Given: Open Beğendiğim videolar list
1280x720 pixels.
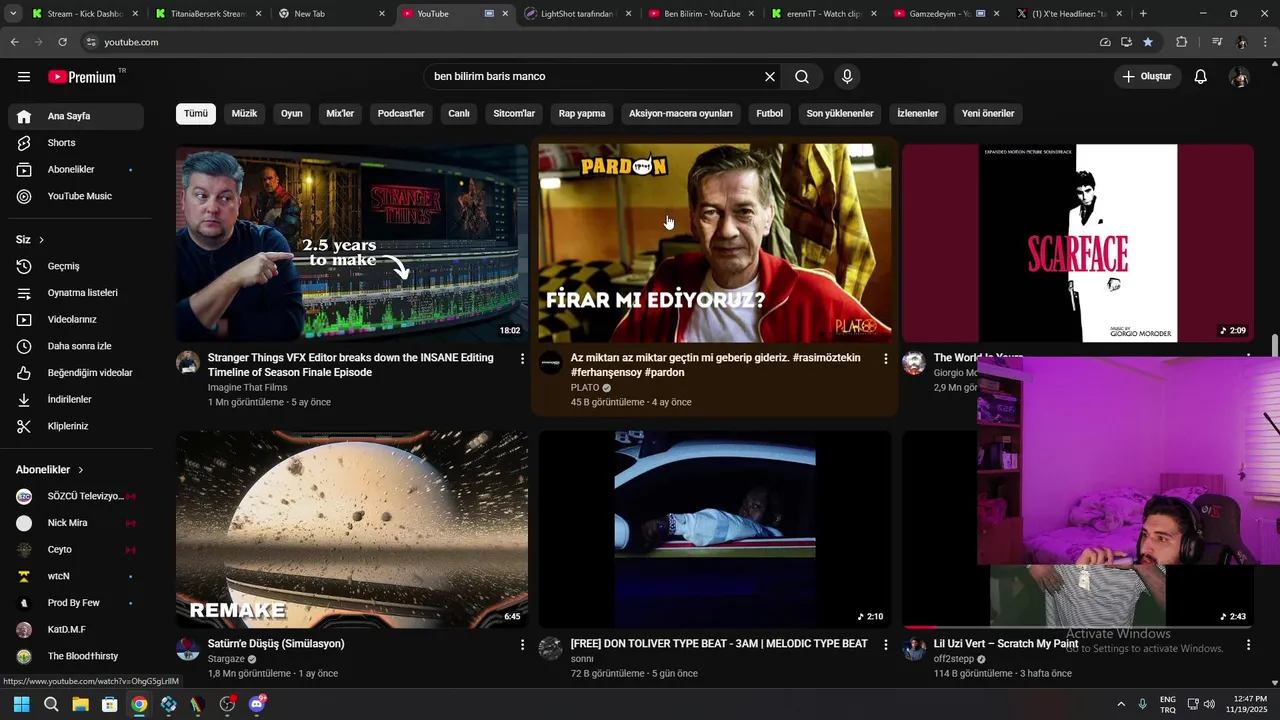Looking at the screenshot, I should coord(76,373).
